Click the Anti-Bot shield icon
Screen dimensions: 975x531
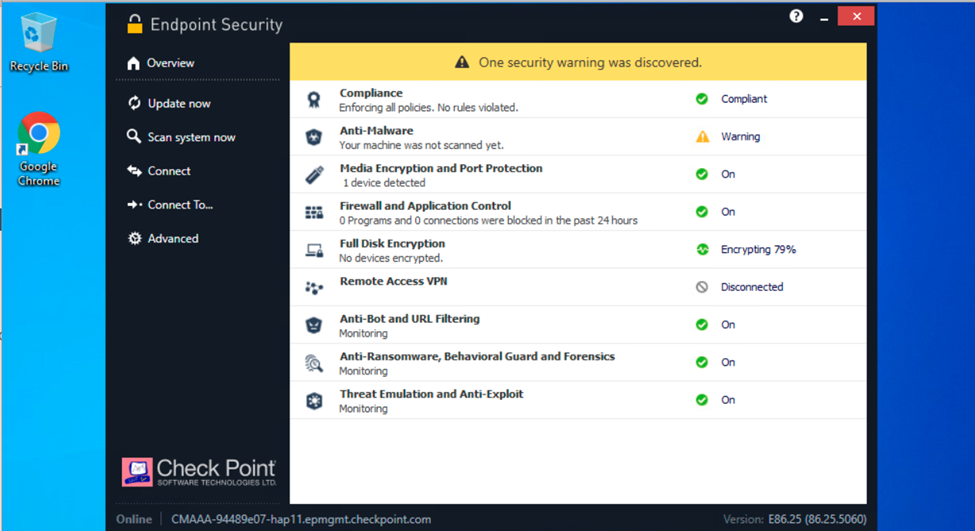pos(314,325)
